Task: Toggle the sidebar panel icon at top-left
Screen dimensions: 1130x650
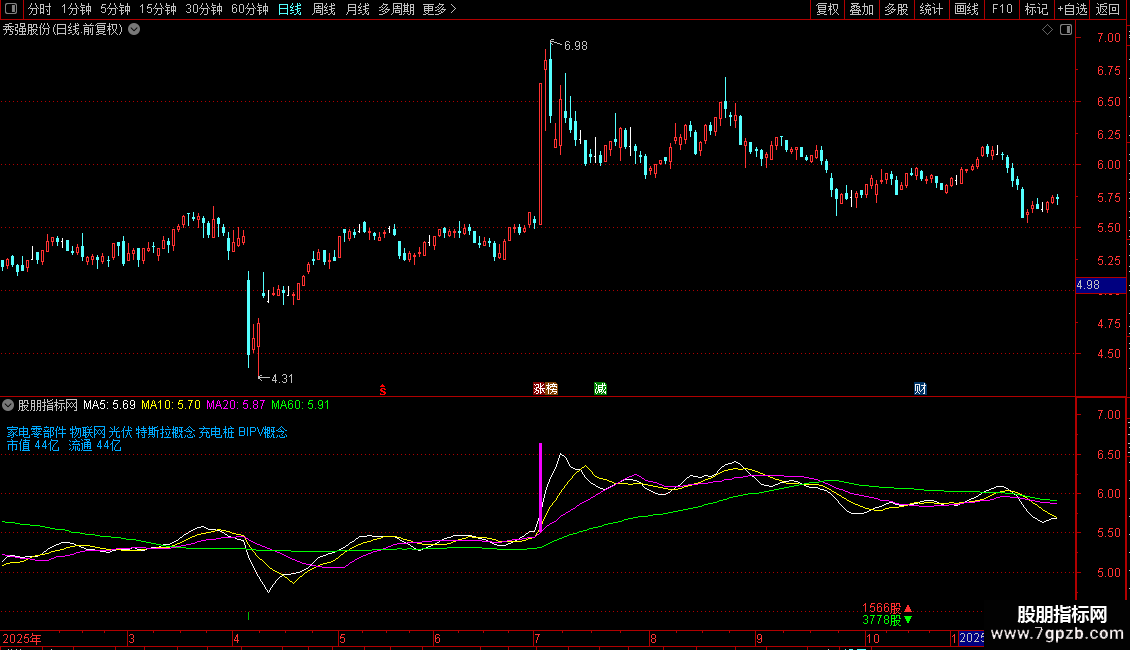Action: (x=11, y=9)
